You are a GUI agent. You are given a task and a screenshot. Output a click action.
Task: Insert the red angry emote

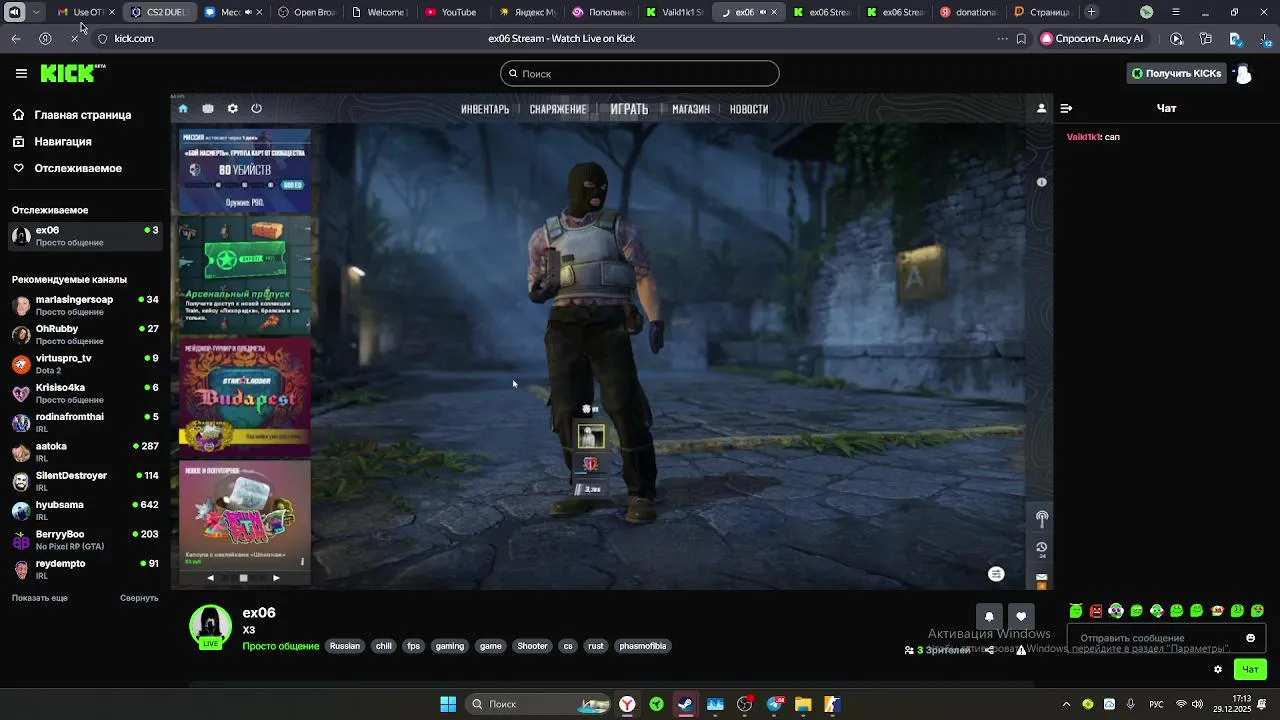click(1096, 611)
